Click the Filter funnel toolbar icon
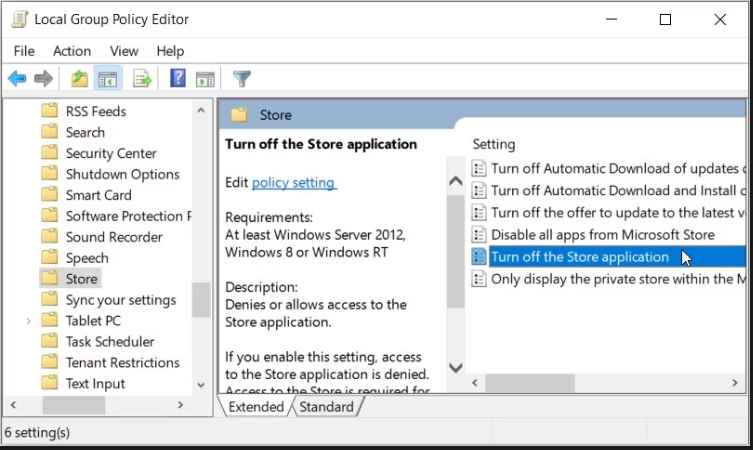Image resolution: width=753 pixels, height=450 pixels. (242, 78)
